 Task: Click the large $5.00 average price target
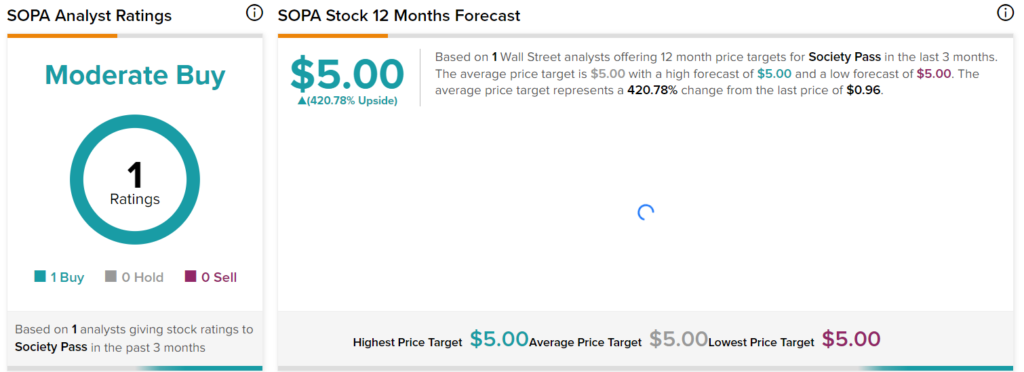click(347, 74)
